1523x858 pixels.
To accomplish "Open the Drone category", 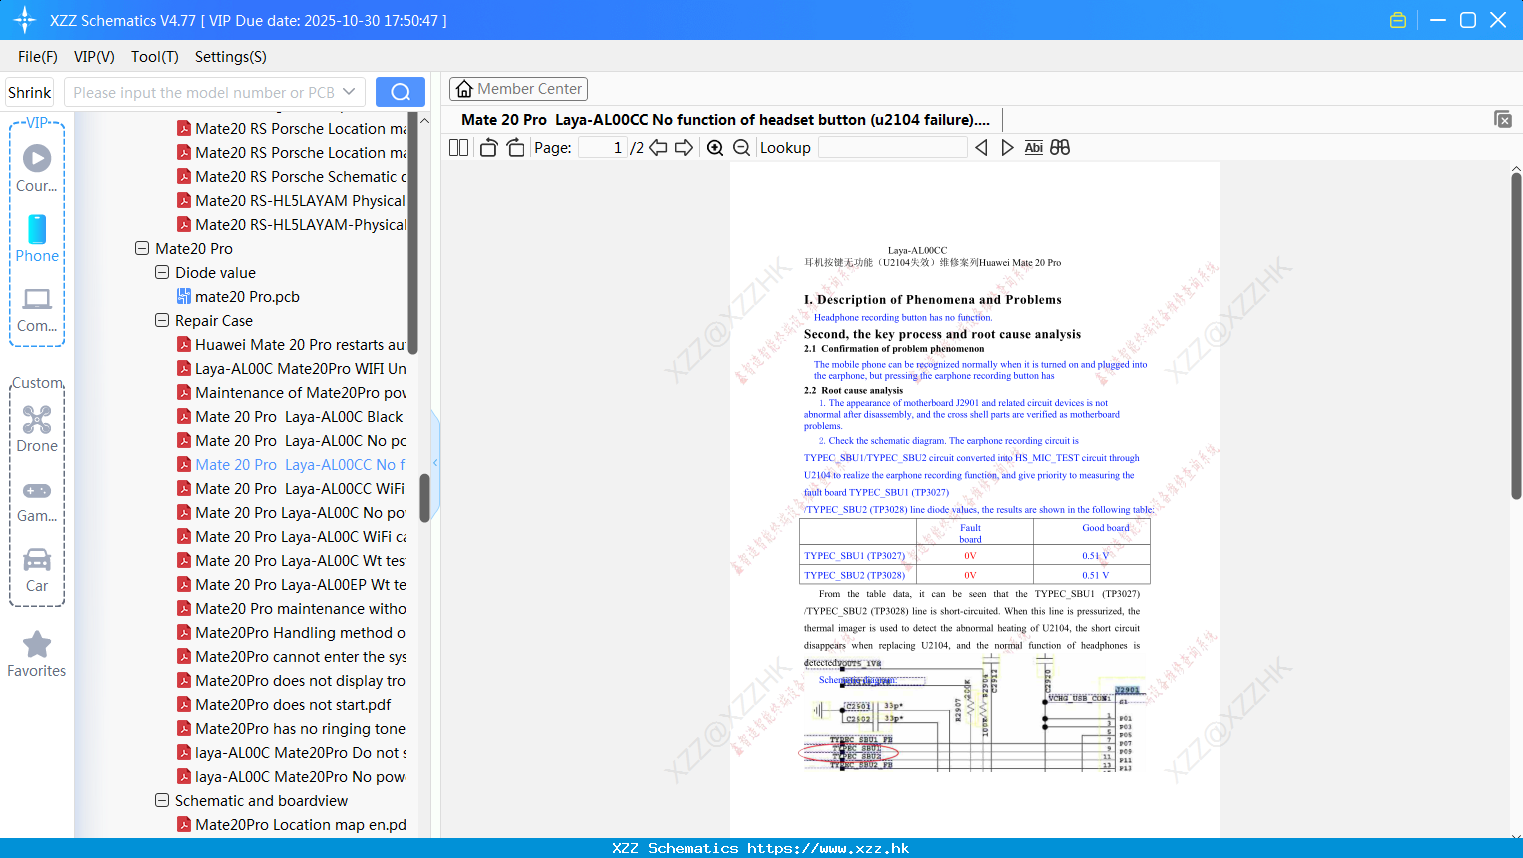I will click(37, 428).
